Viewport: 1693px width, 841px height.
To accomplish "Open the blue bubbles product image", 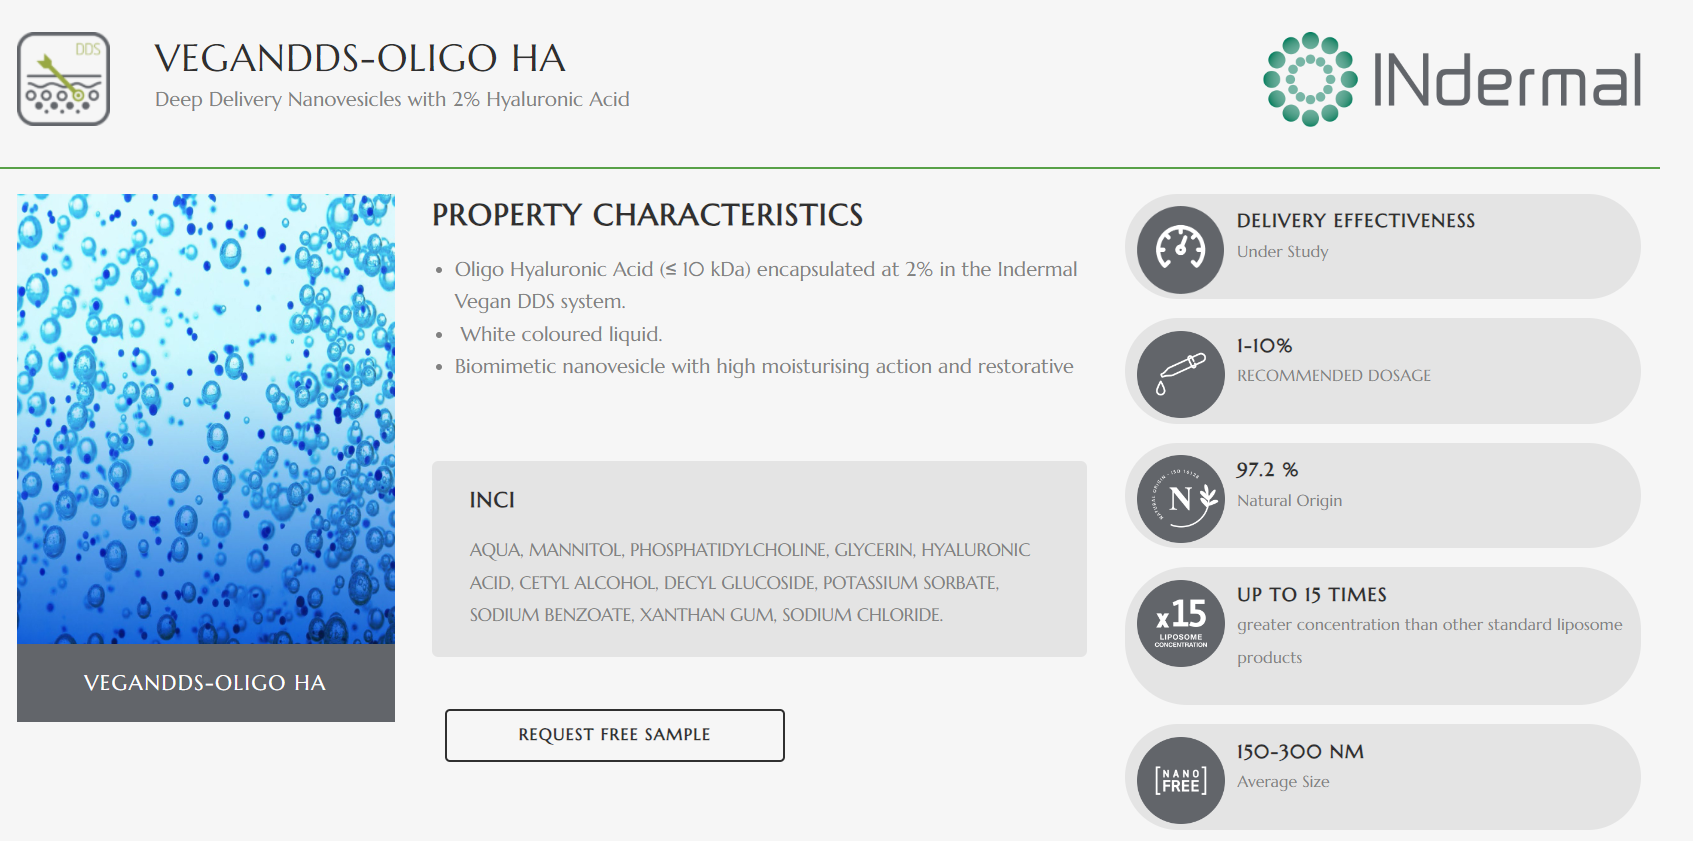I will 206,418.
